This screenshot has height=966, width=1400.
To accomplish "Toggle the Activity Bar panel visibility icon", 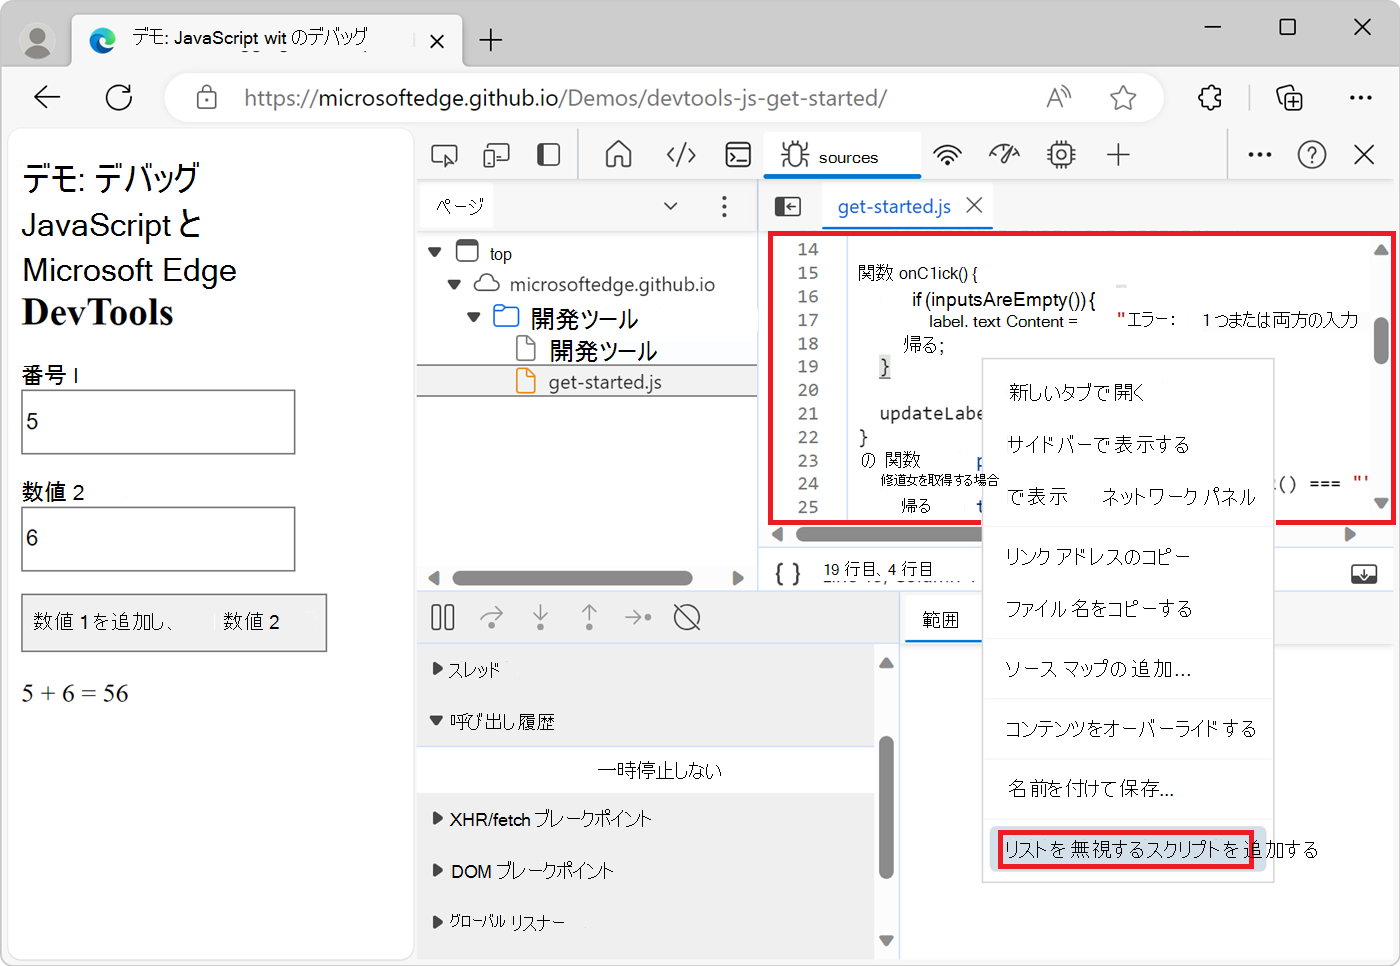I will click(546, 155).
